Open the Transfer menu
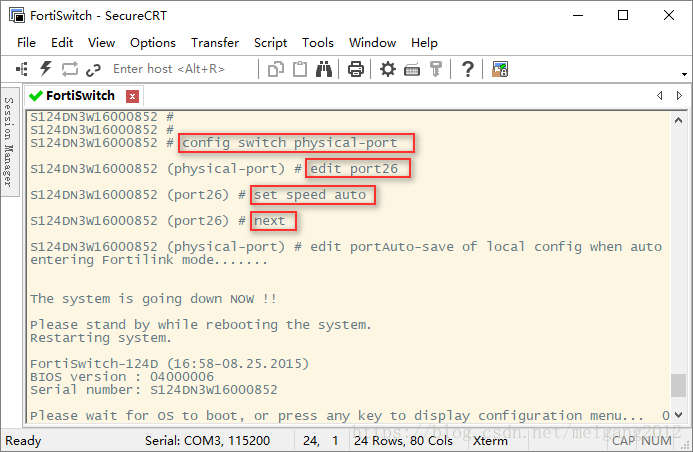This screenshot has height=452, width=693. [215, 43]
